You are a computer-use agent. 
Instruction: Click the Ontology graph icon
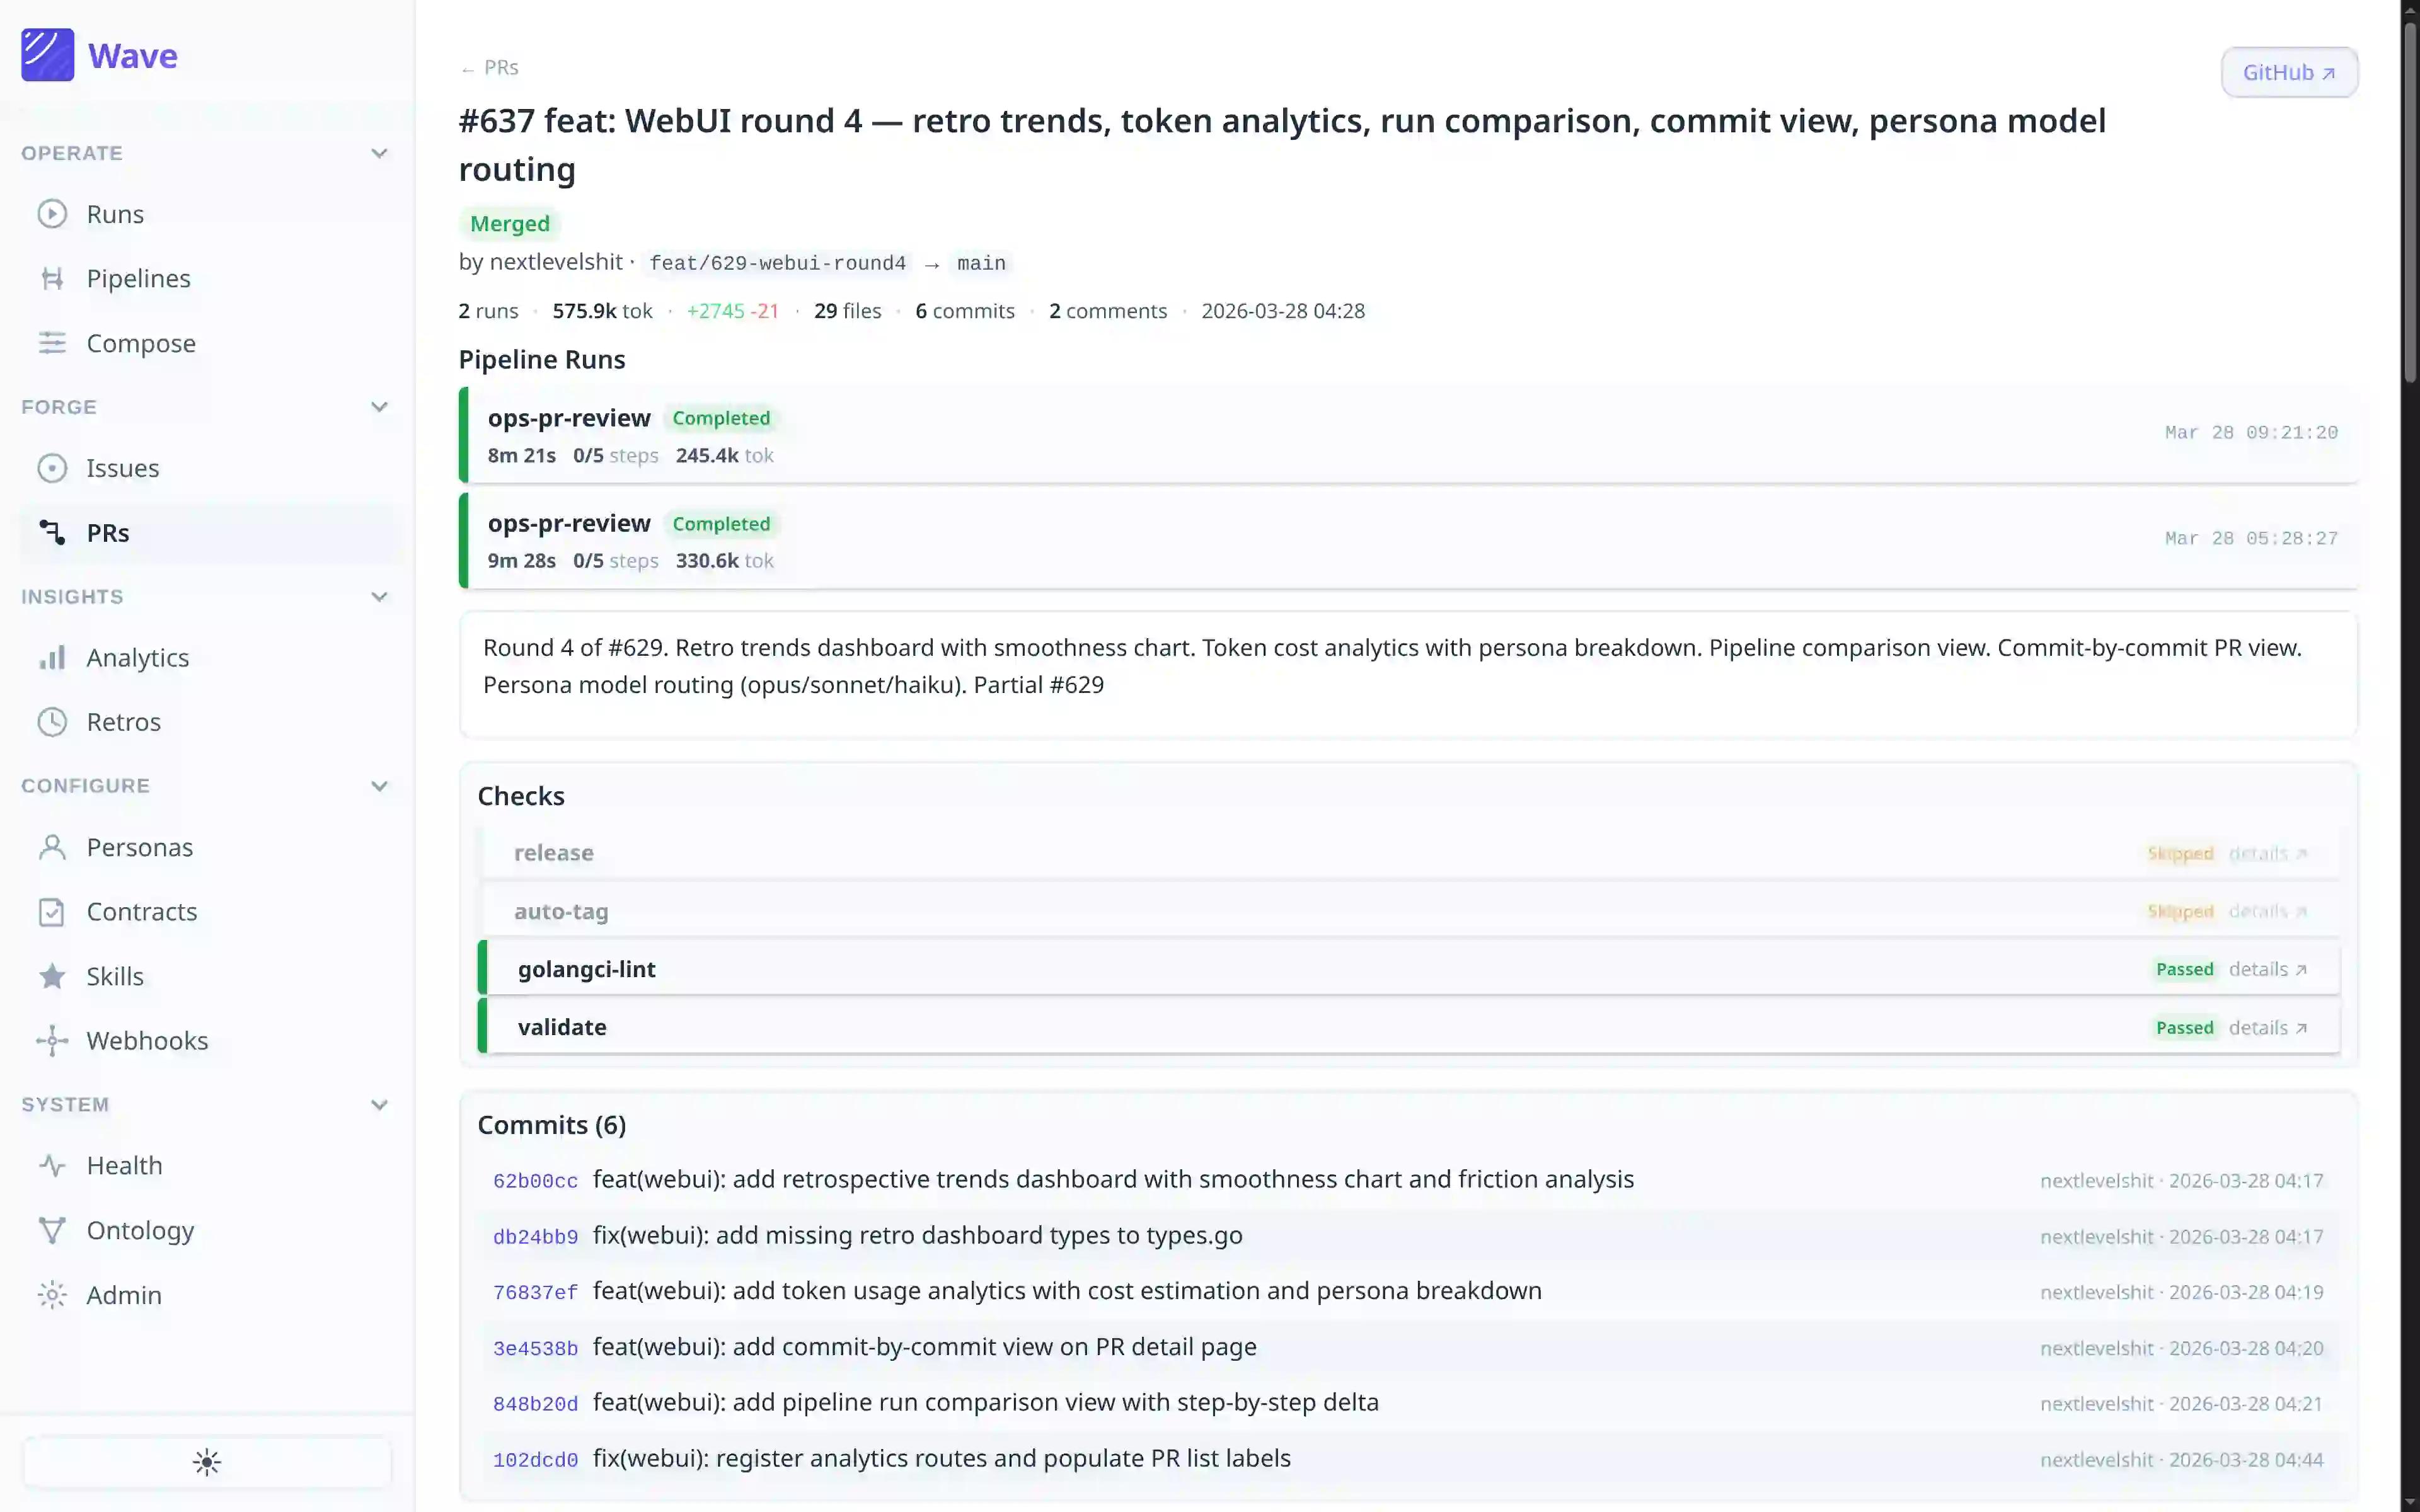(52, 1230)
